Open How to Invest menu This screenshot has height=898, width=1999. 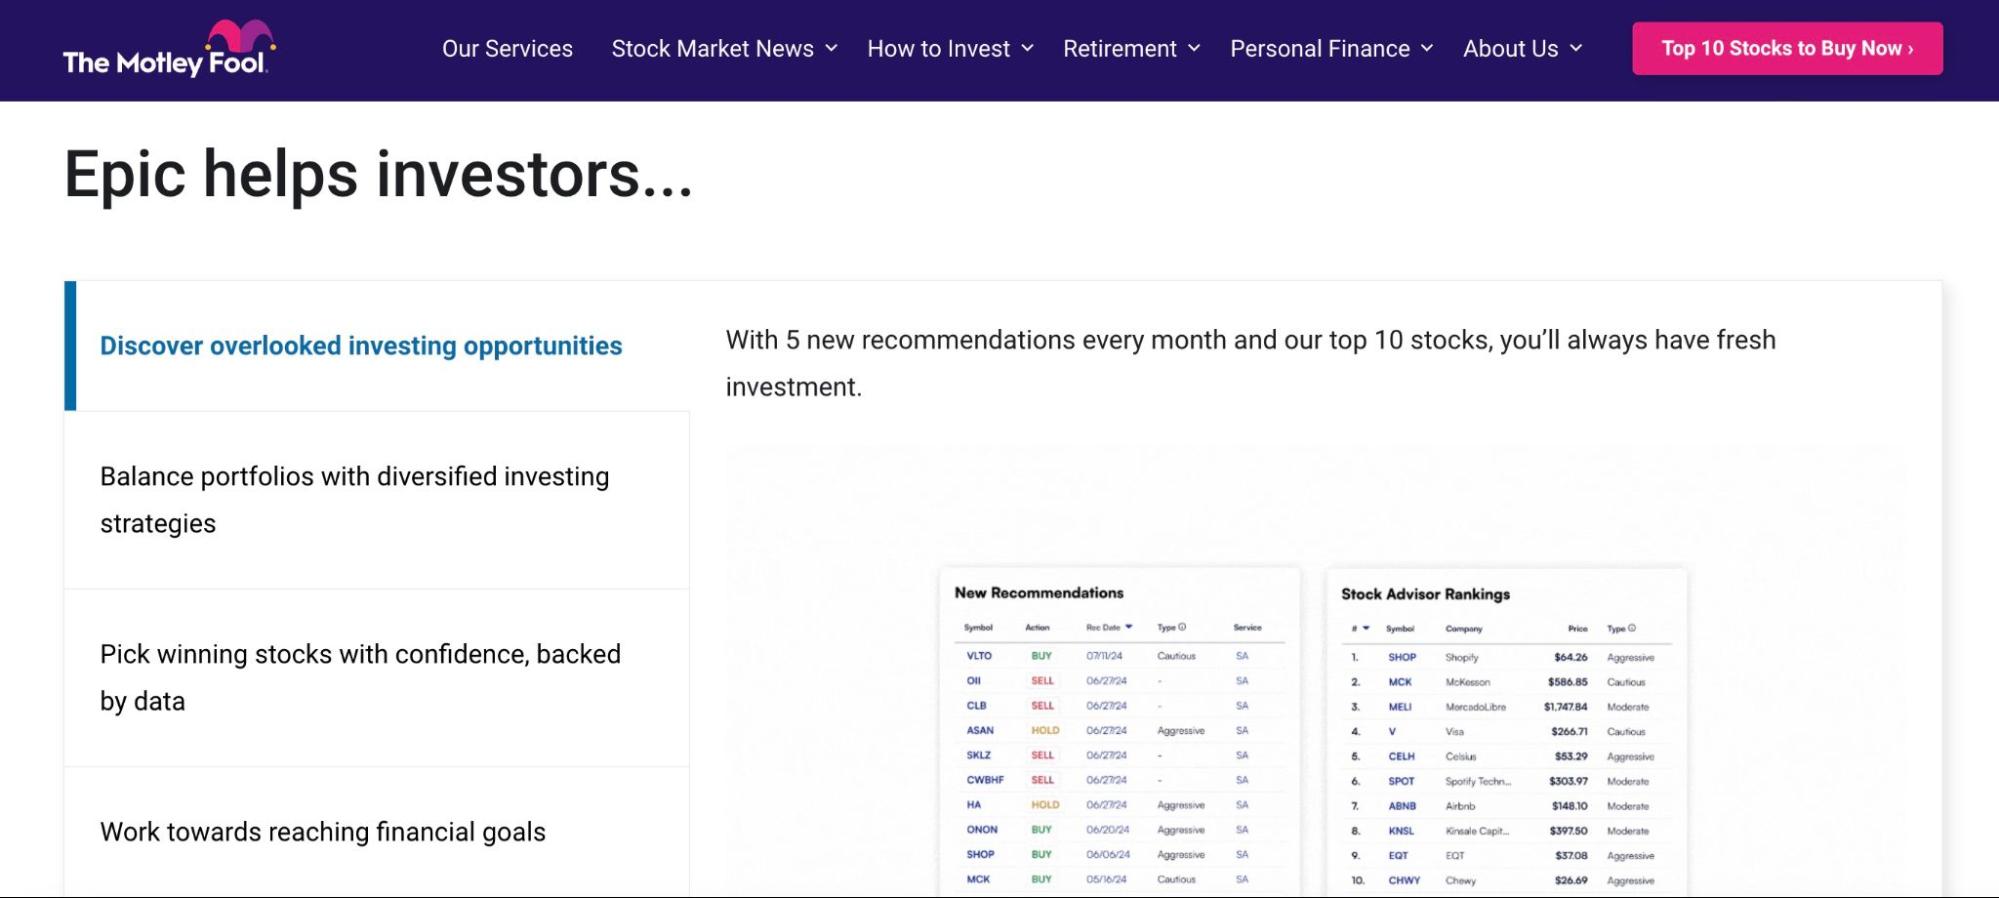(x=938, y=48)
